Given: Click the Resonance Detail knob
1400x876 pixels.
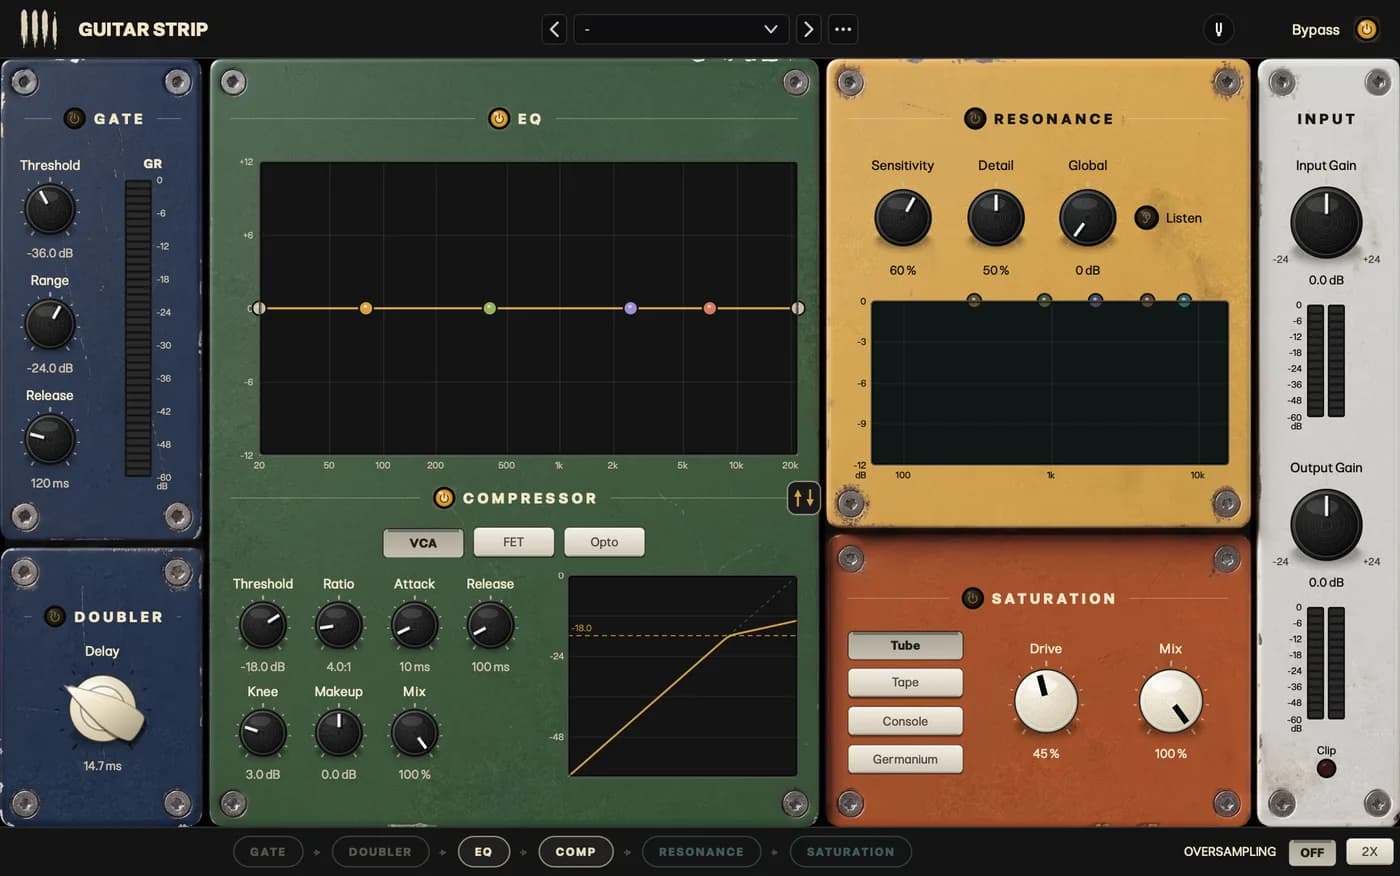Looking at the screenshot, I should tap(996, 217).
